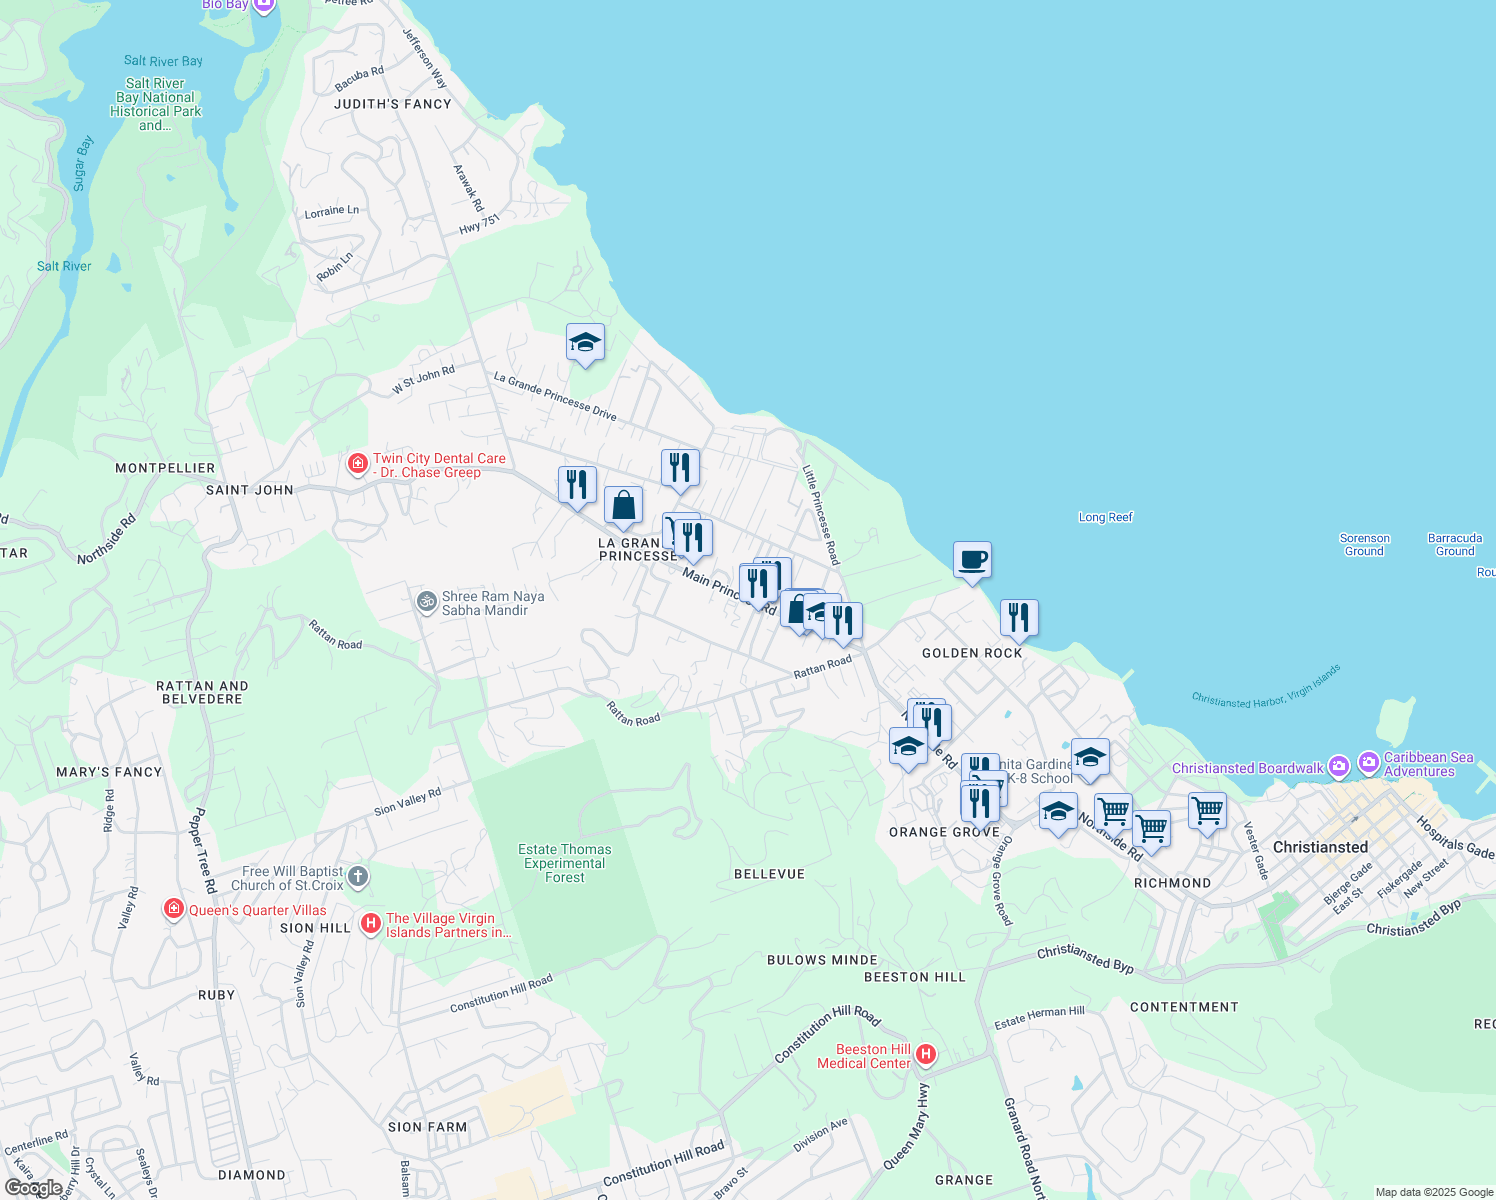Select the Caribbean Sea Adventures label
Viewport: 1496px width, 1200px height.
(x=1428, y=764)
